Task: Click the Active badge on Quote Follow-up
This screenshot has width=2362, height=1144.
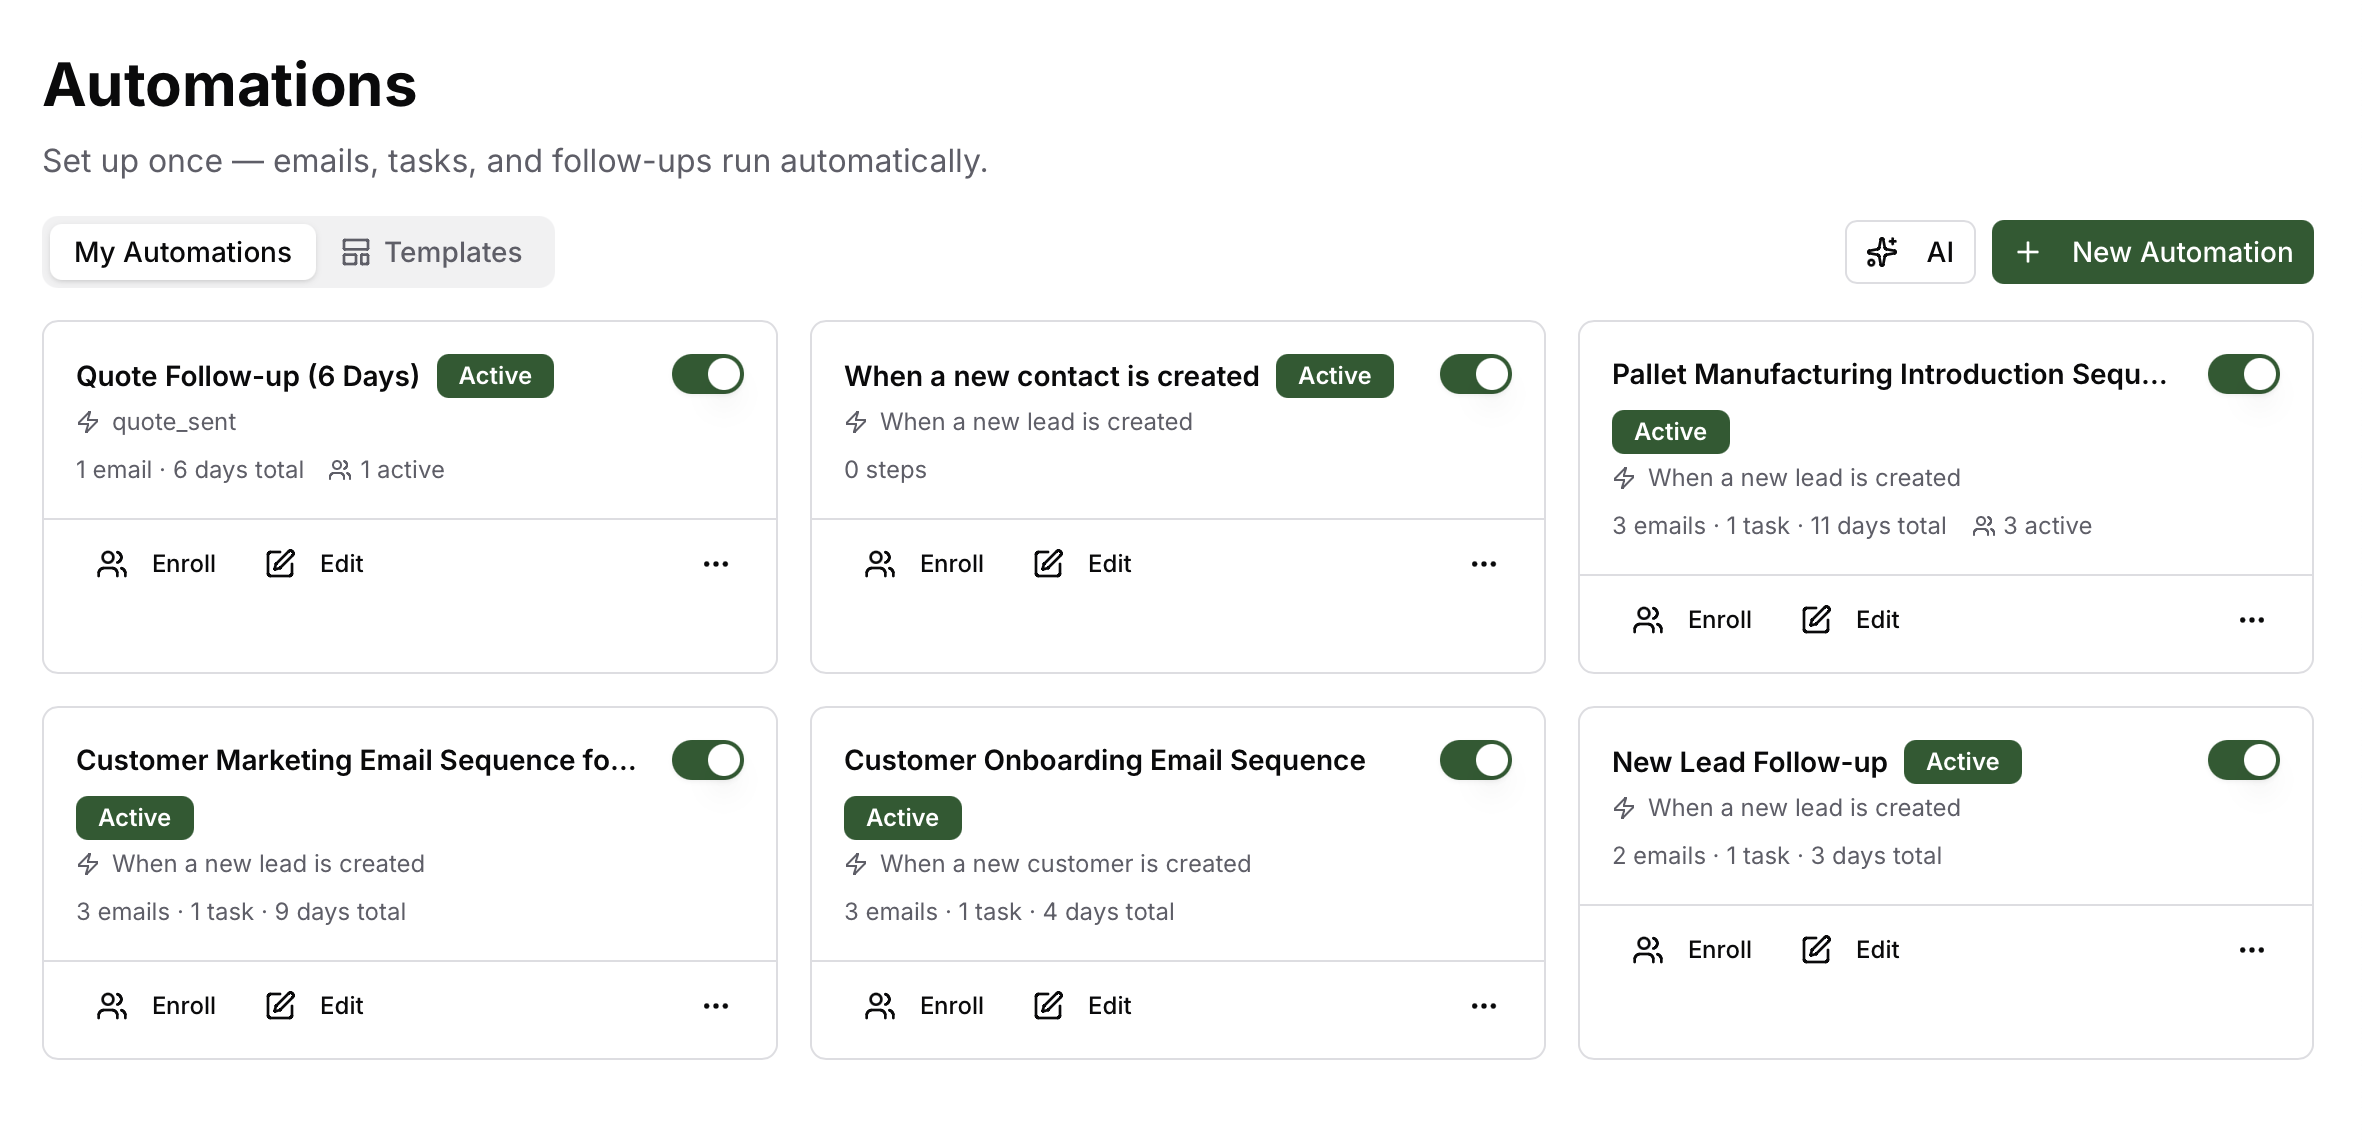Action: point(495,376)
